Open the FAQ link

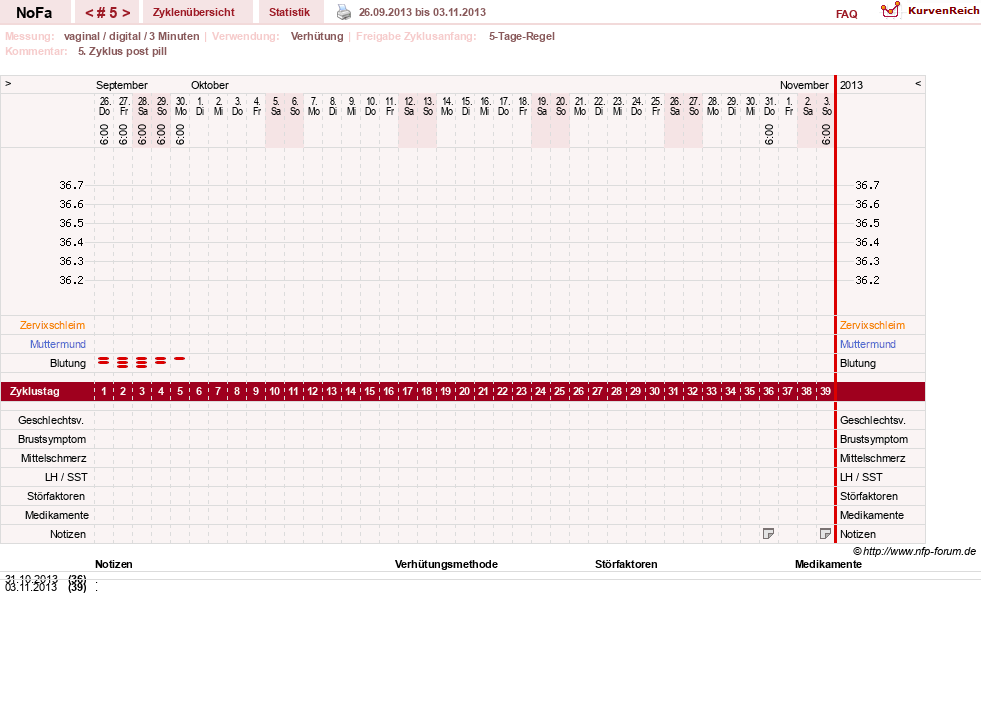click(x=846, y=14)
